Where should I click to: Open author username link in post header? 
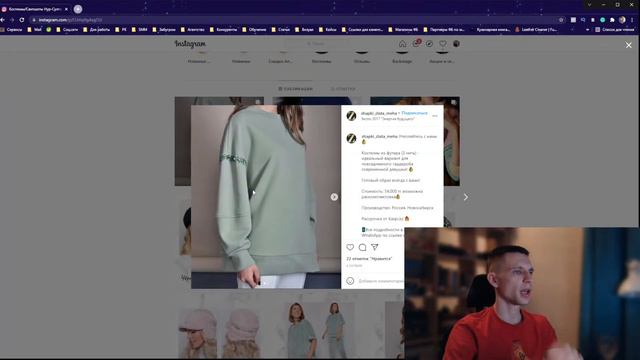pyautogui.click(x=379, y=113)
